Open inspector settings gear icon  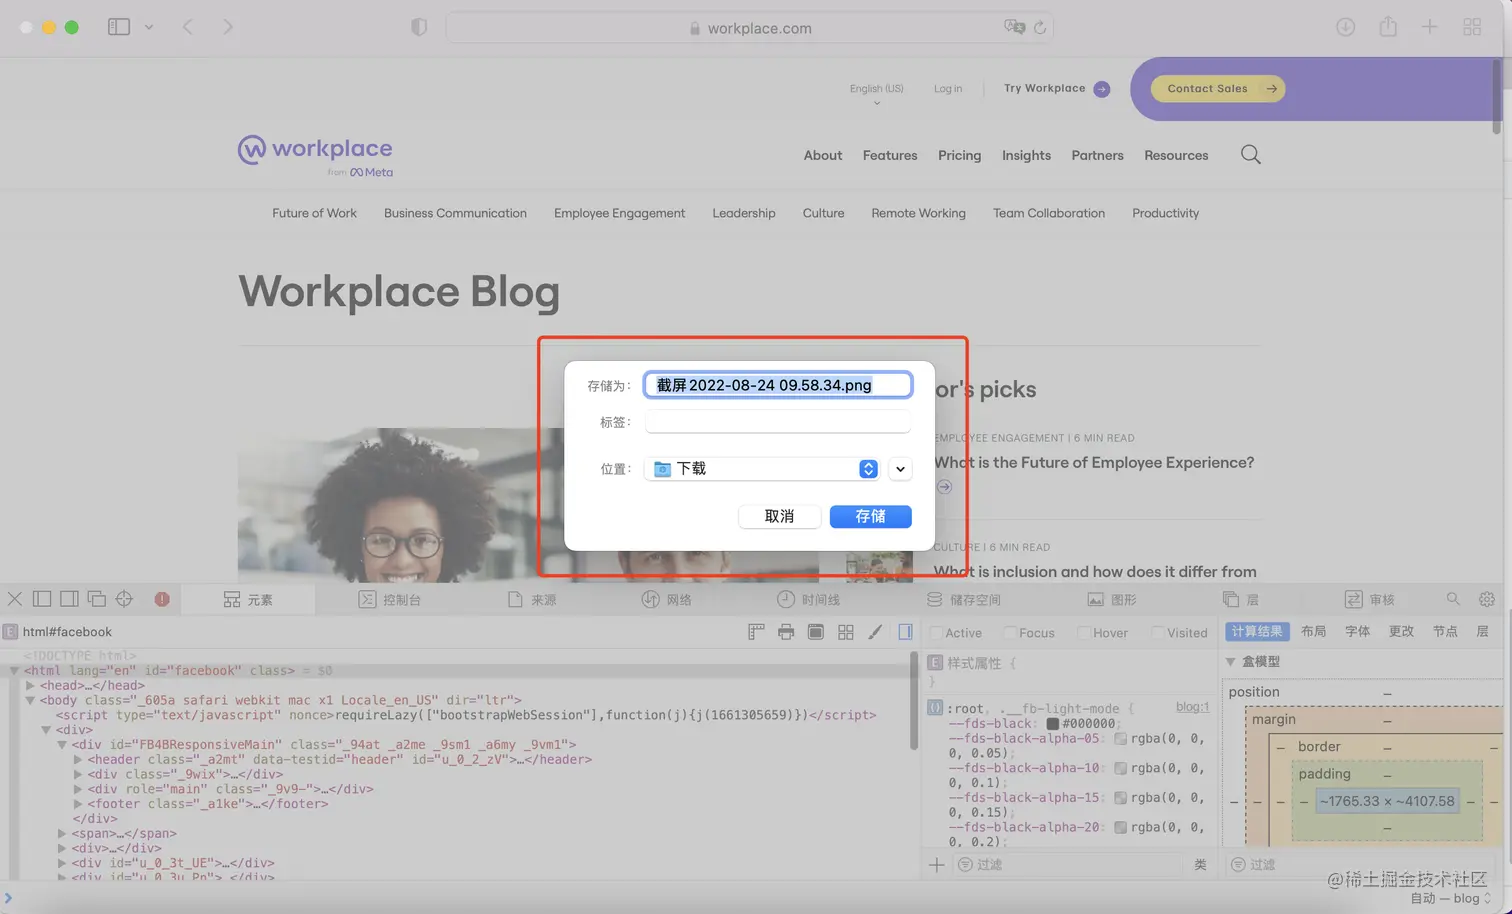[x=1487, y=599]
